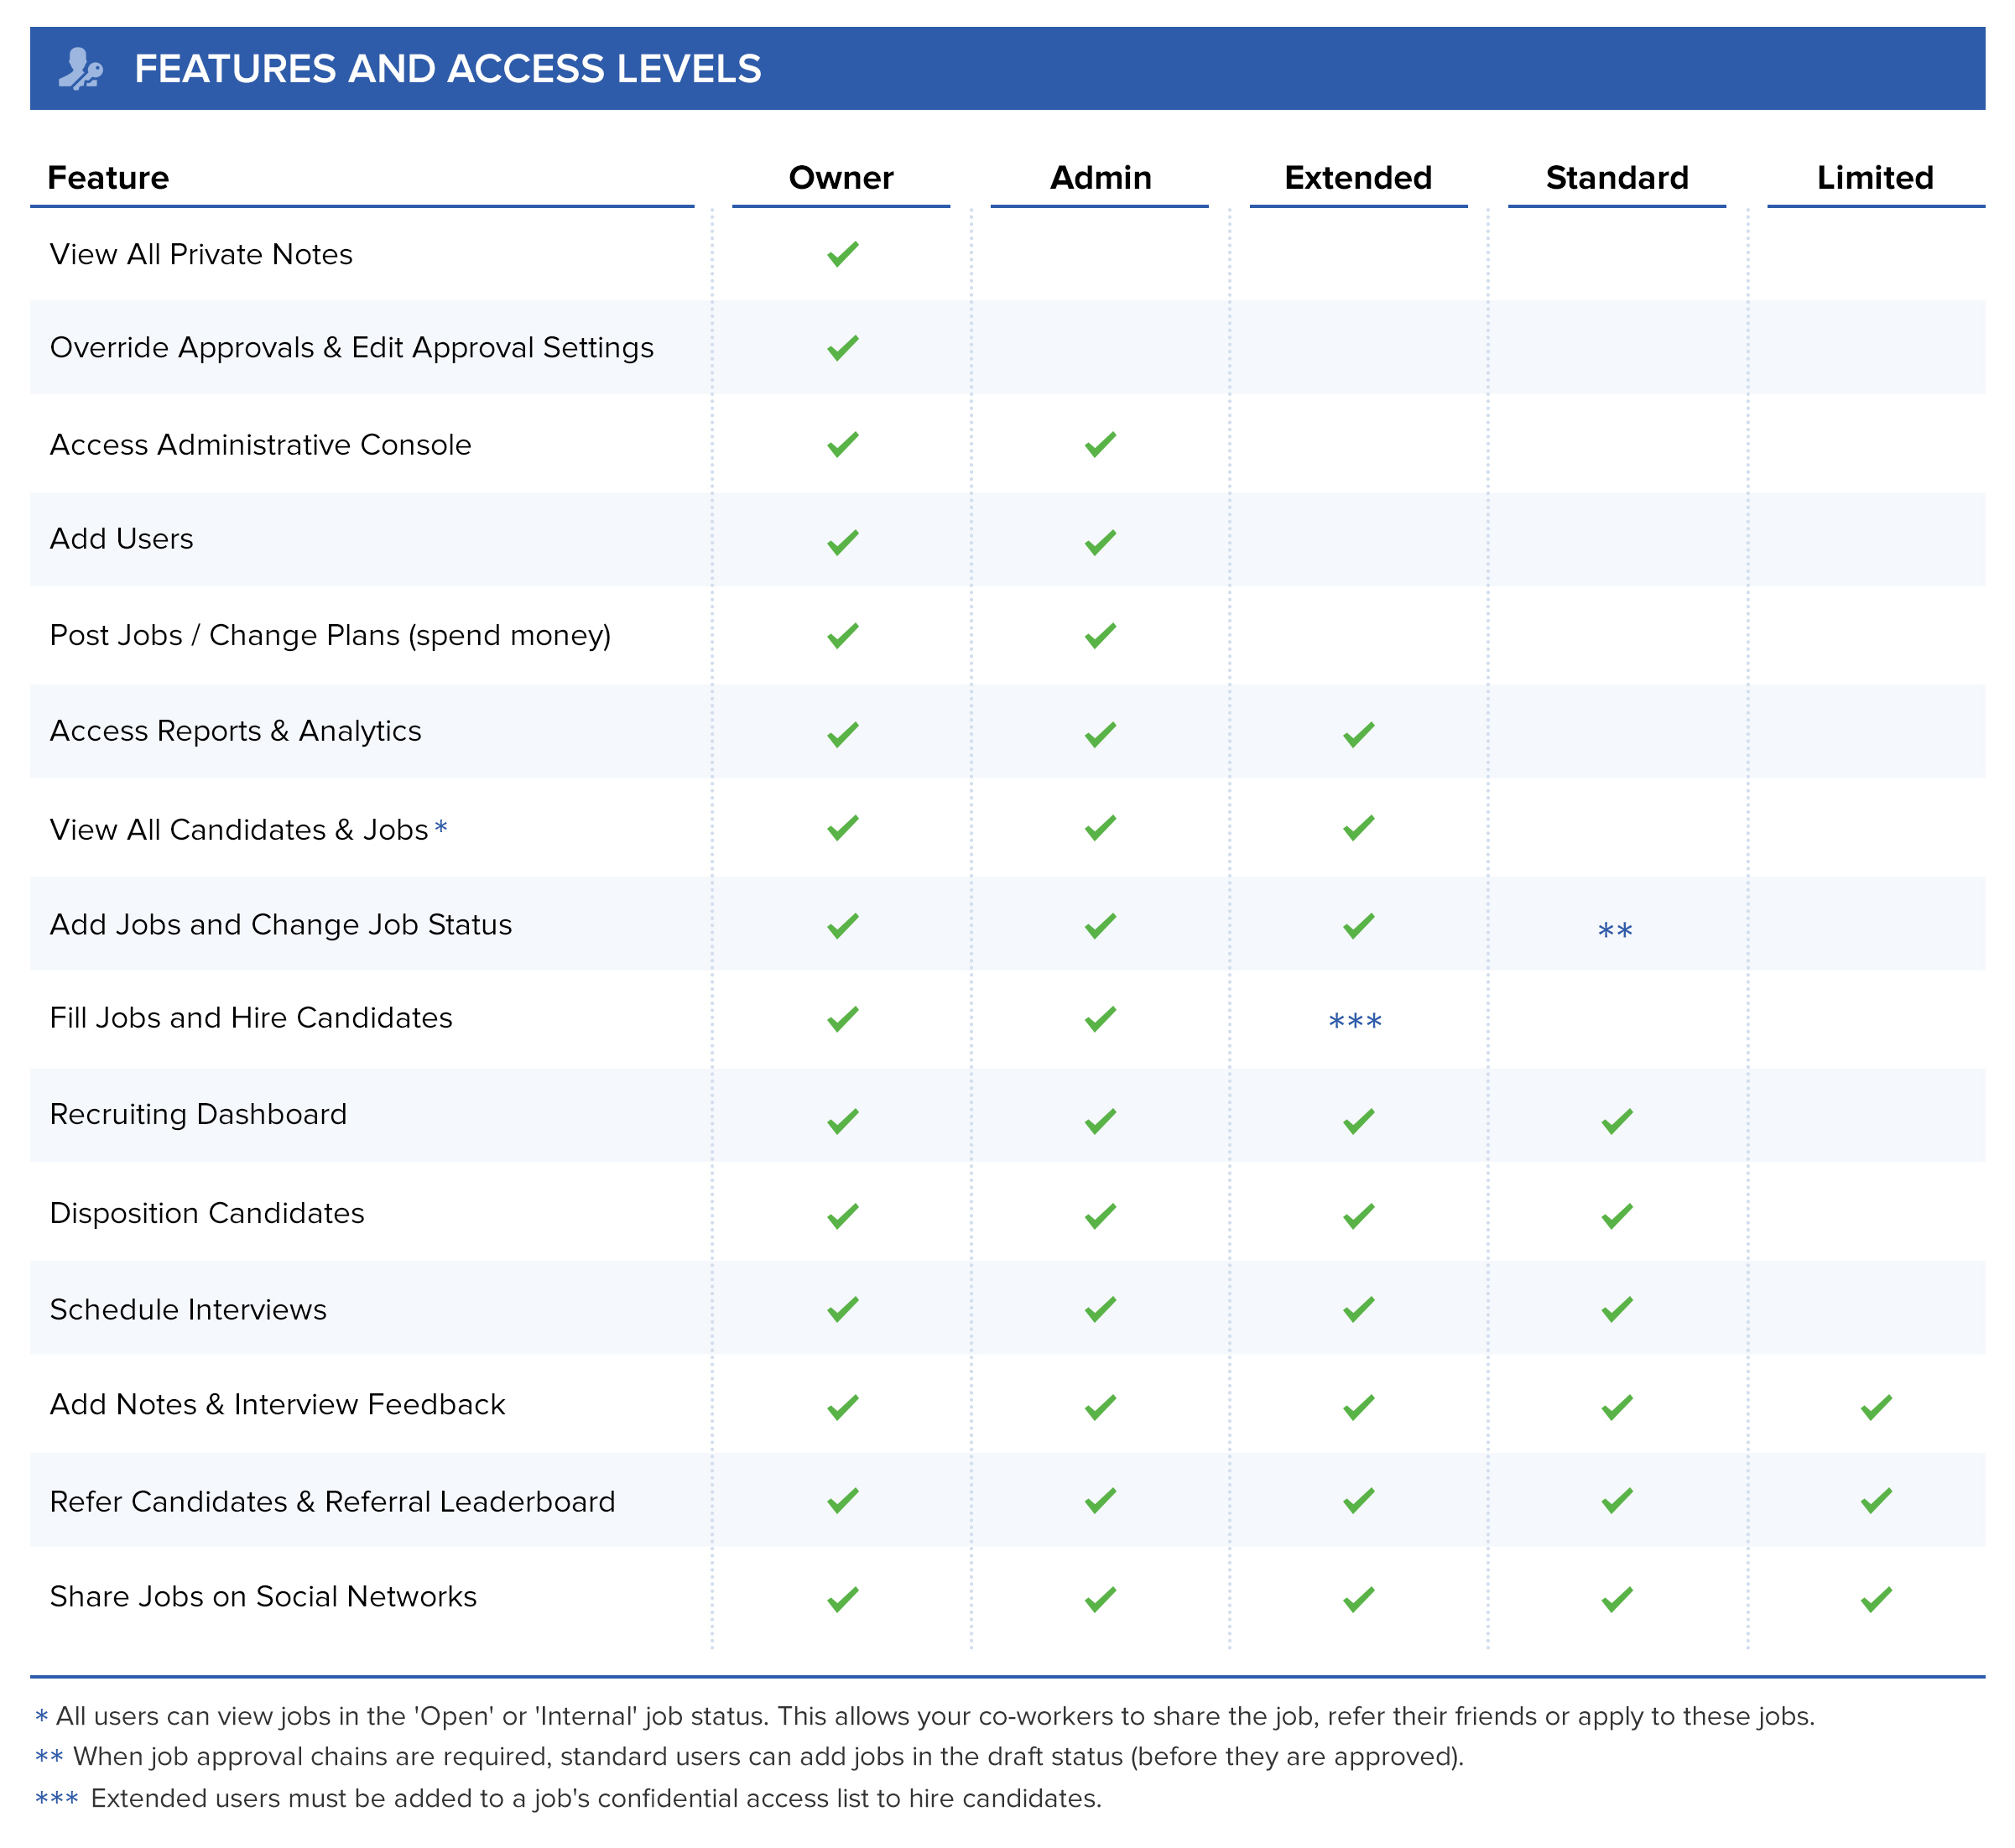Select the Extended column header

[1358, 178]
